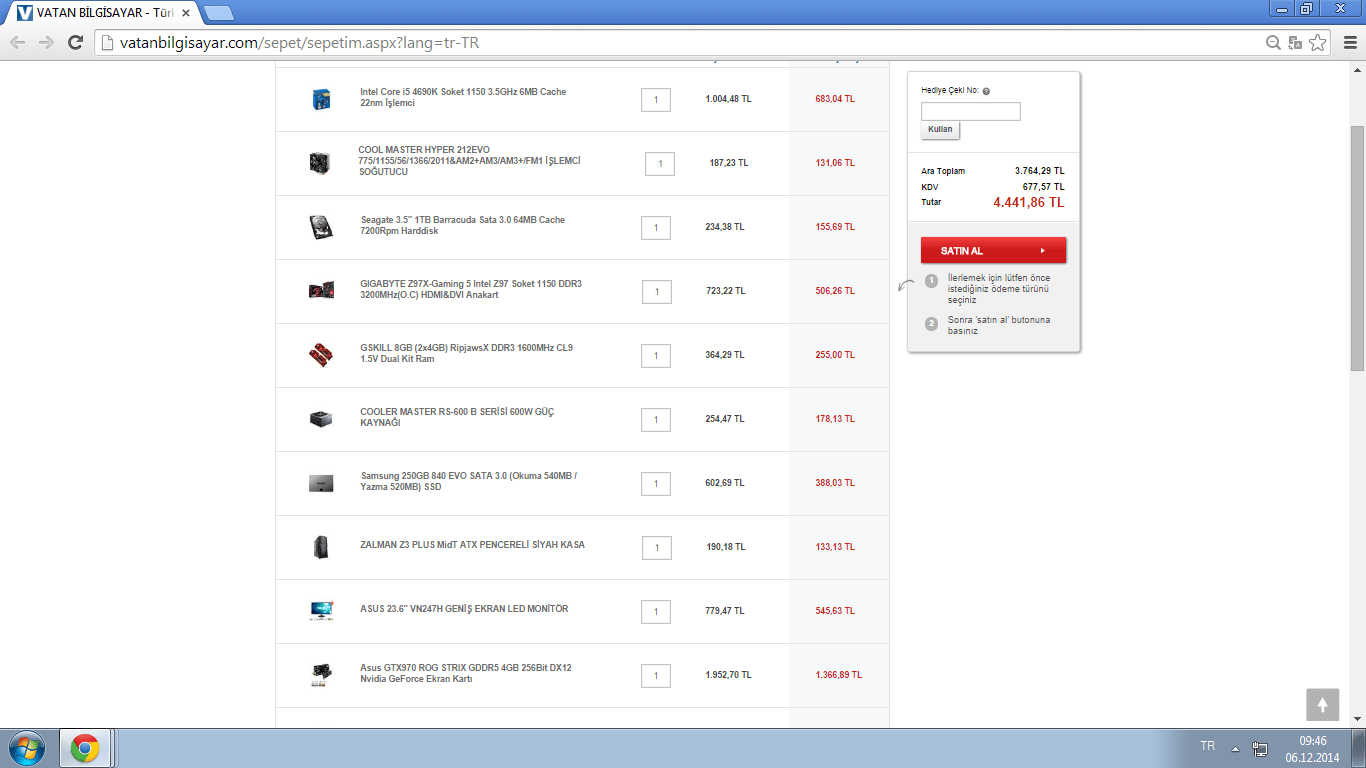Click the Seagate Barracuda harddisk thumbnail

coord(320,227)
